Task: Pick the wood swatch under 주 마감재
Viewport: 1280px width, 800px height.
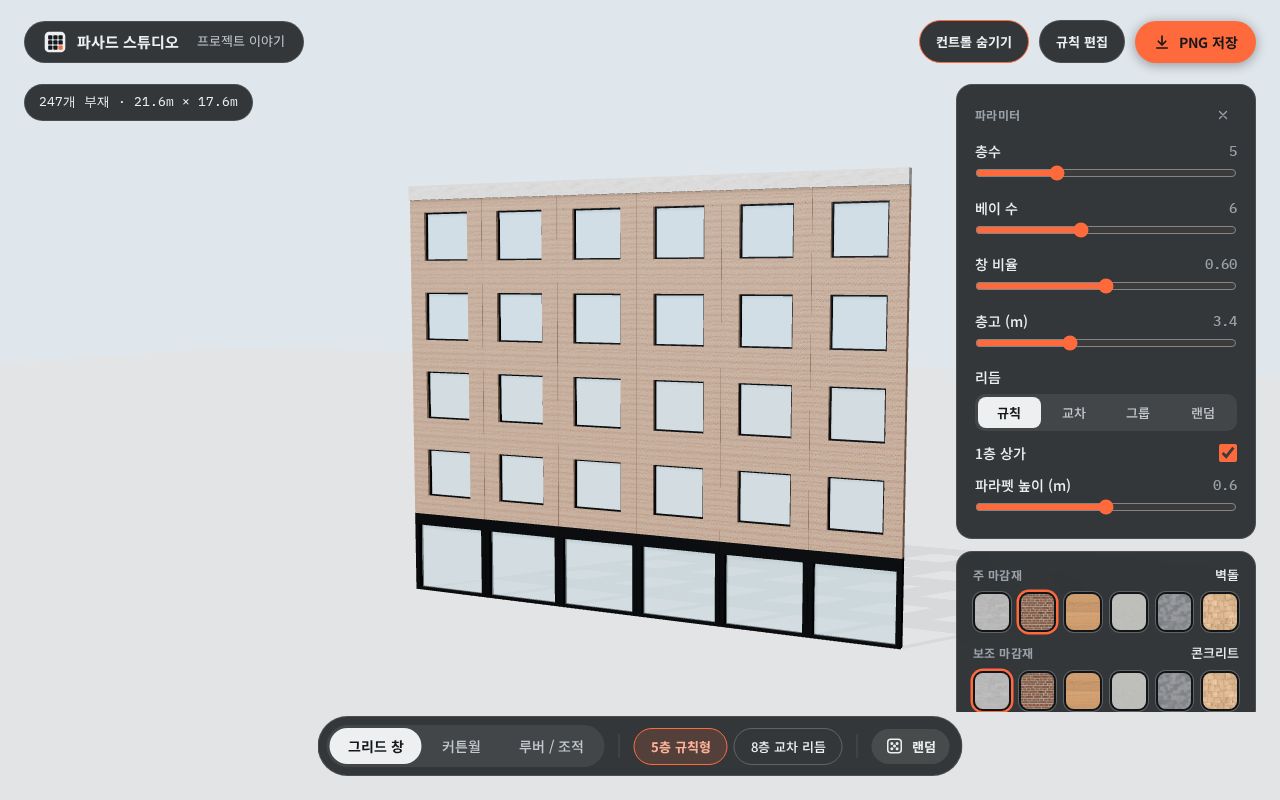Action: point(1083,612)
